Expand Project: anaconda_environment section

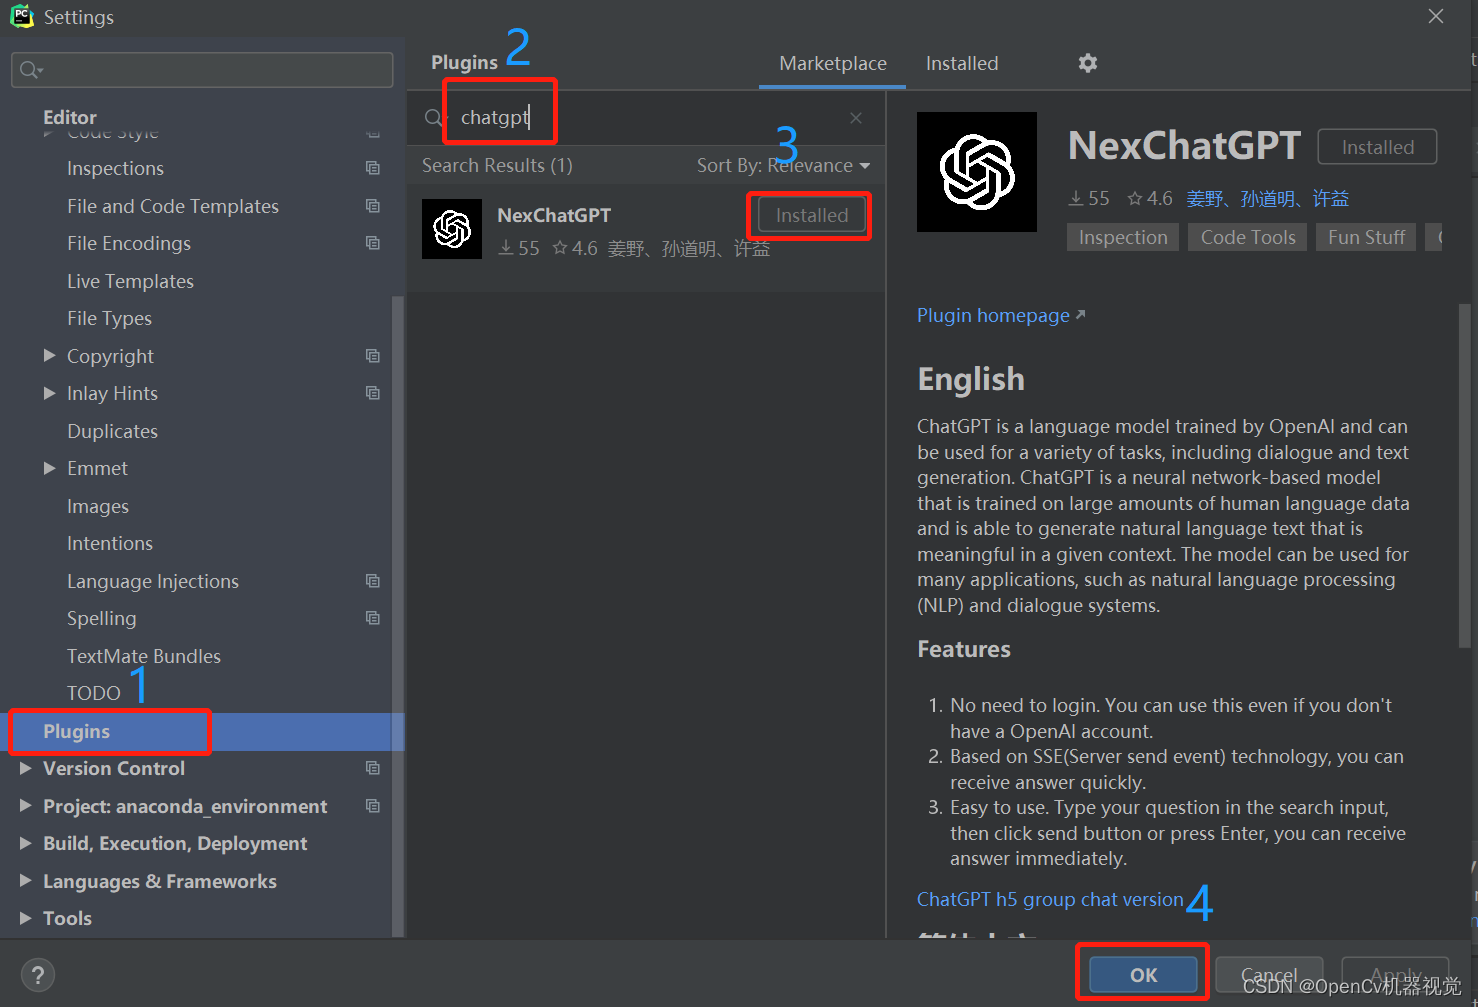[26, 805]
